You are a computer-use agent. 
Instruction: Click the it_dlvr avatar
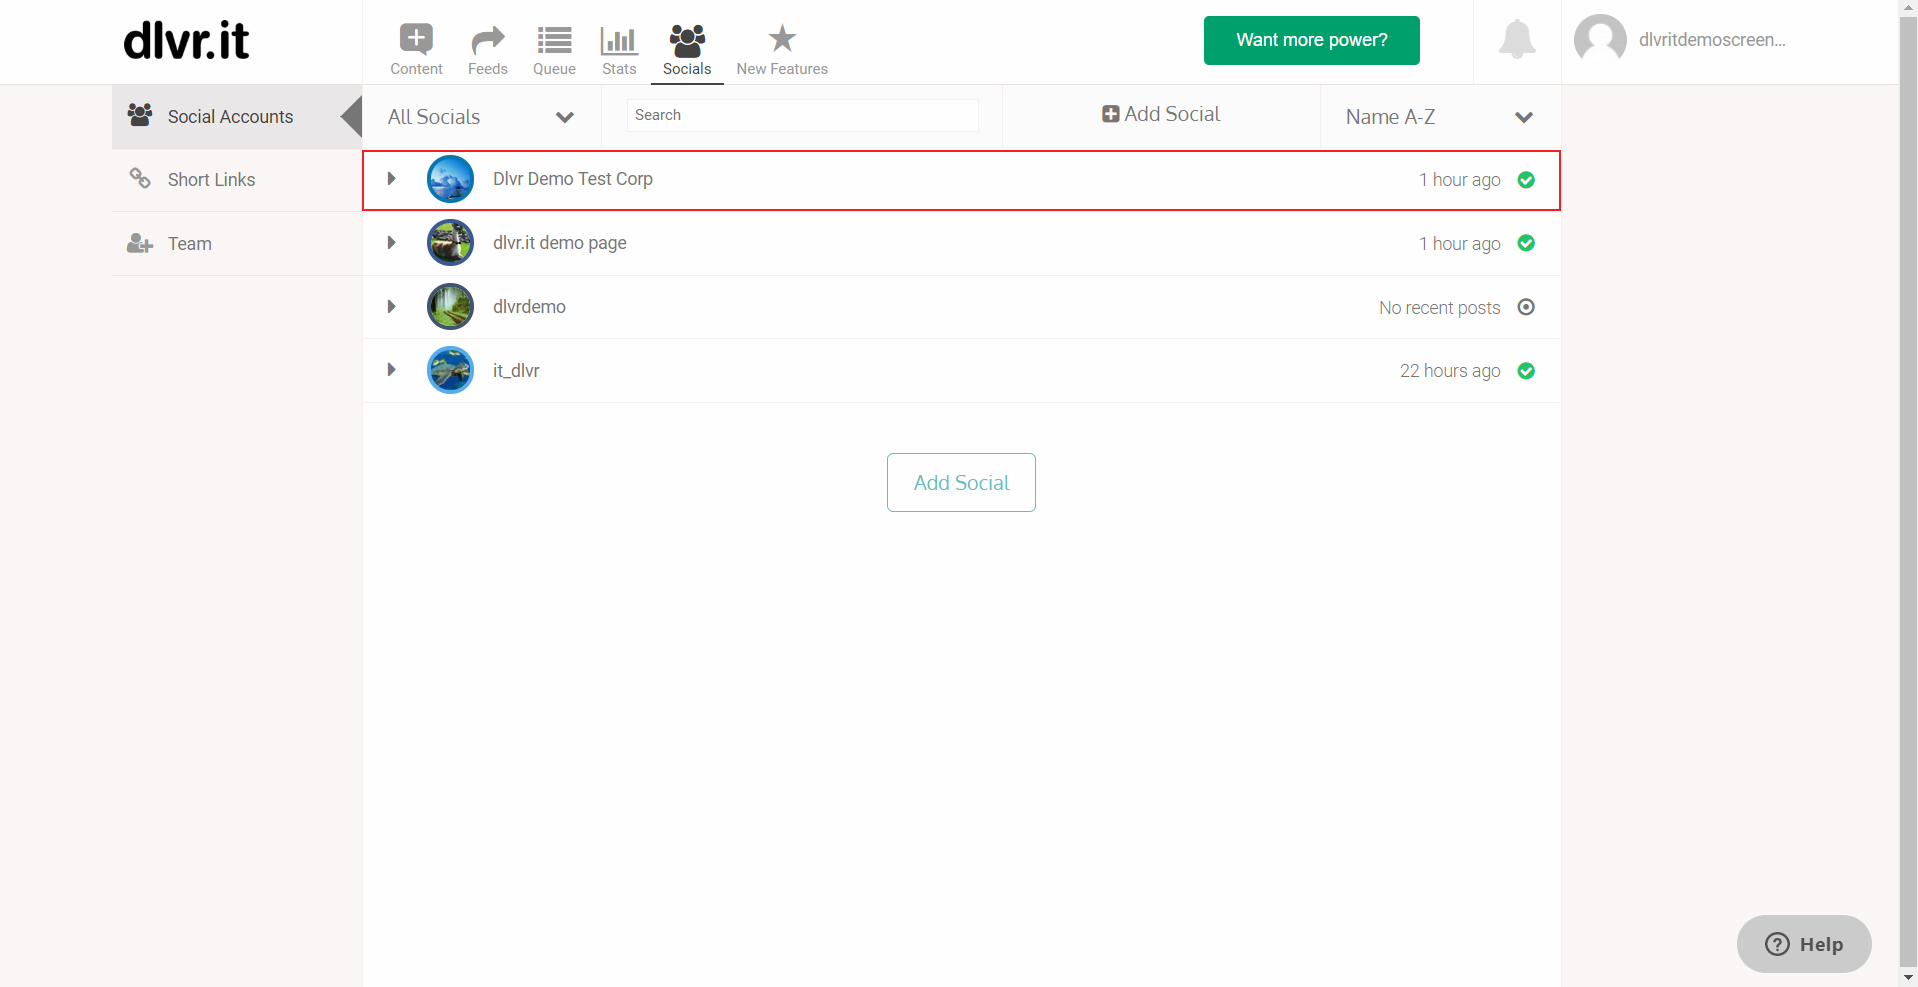450,370
